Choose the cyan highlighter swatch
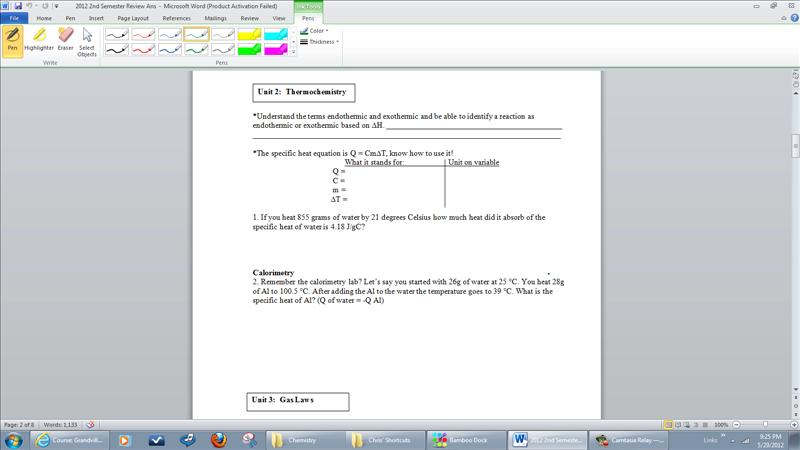The image size is (800, 450). [x=276, y=34]
